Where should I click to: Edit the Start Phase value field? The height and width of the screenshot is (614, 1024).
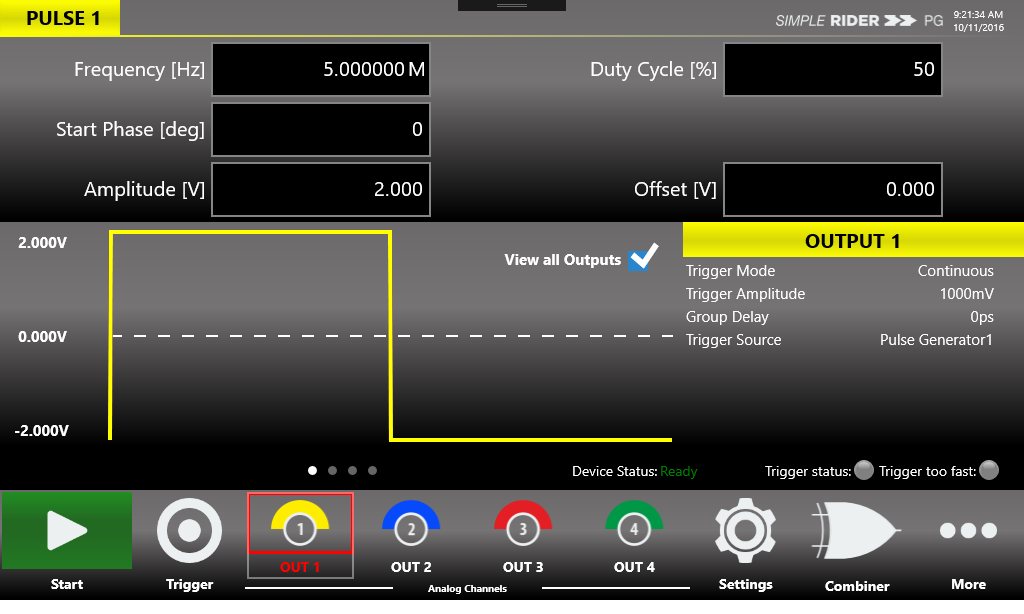pyautogui.click(x=321, y=129)
